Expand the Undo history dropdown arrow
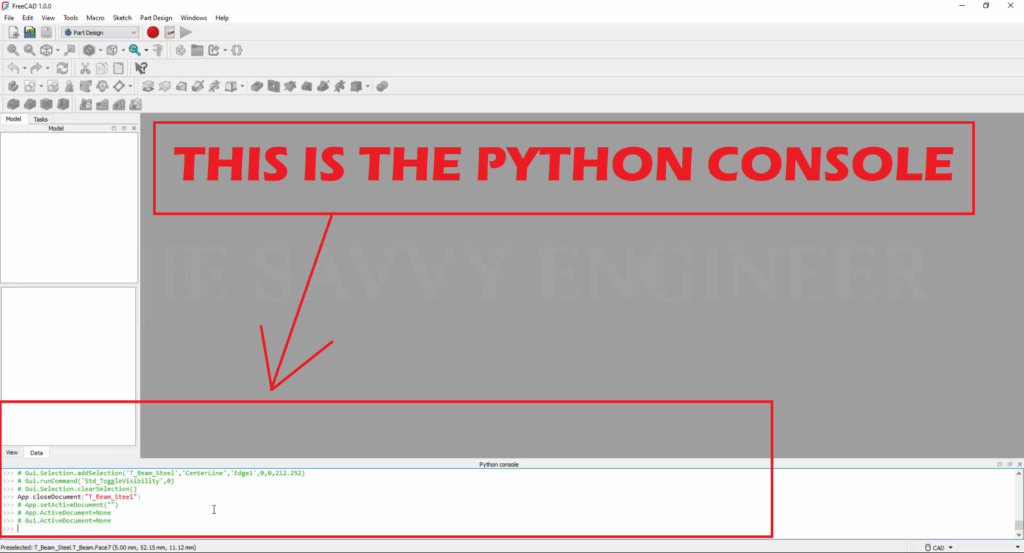The height and width of the screenshot is (553, 1024). point(25,68)
